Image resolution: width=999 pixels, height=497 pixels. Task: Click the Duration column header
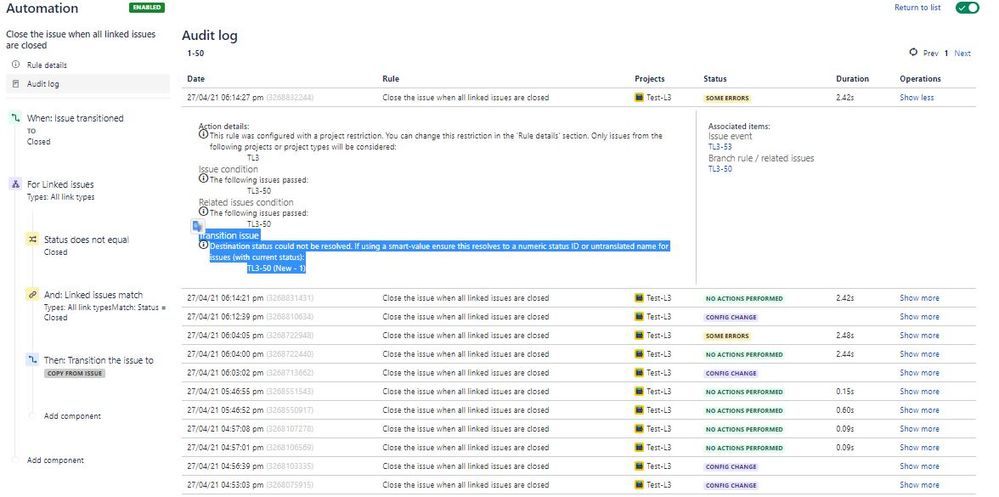(852, 79)
